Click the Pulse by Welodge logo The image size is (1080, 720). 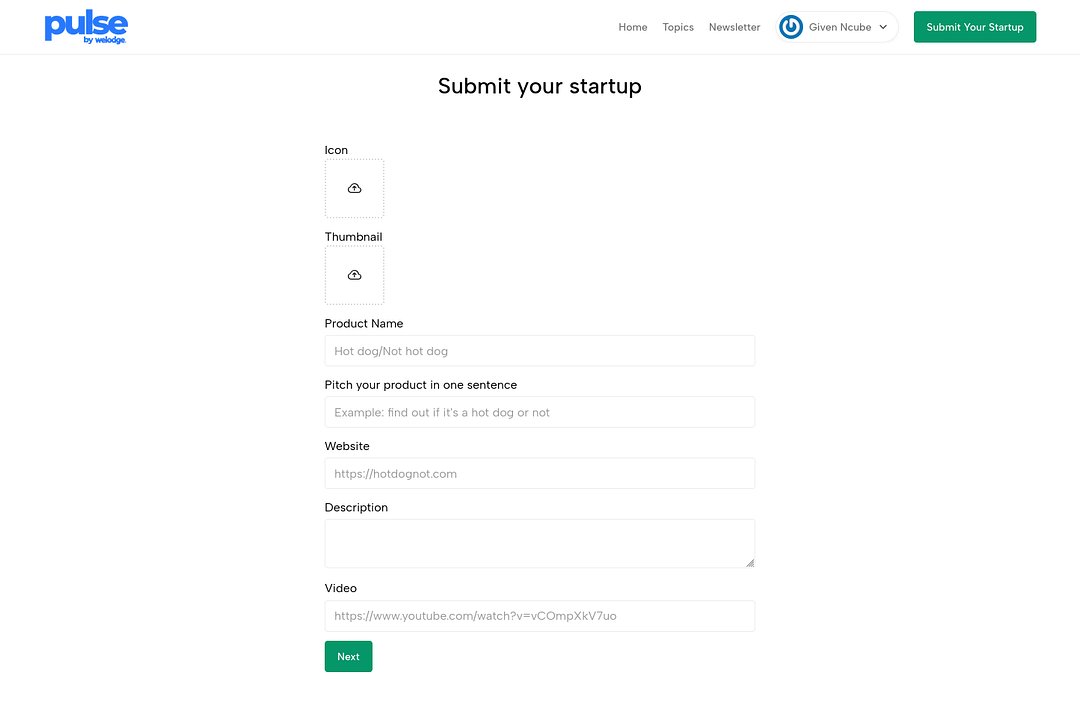coord(86,28)
